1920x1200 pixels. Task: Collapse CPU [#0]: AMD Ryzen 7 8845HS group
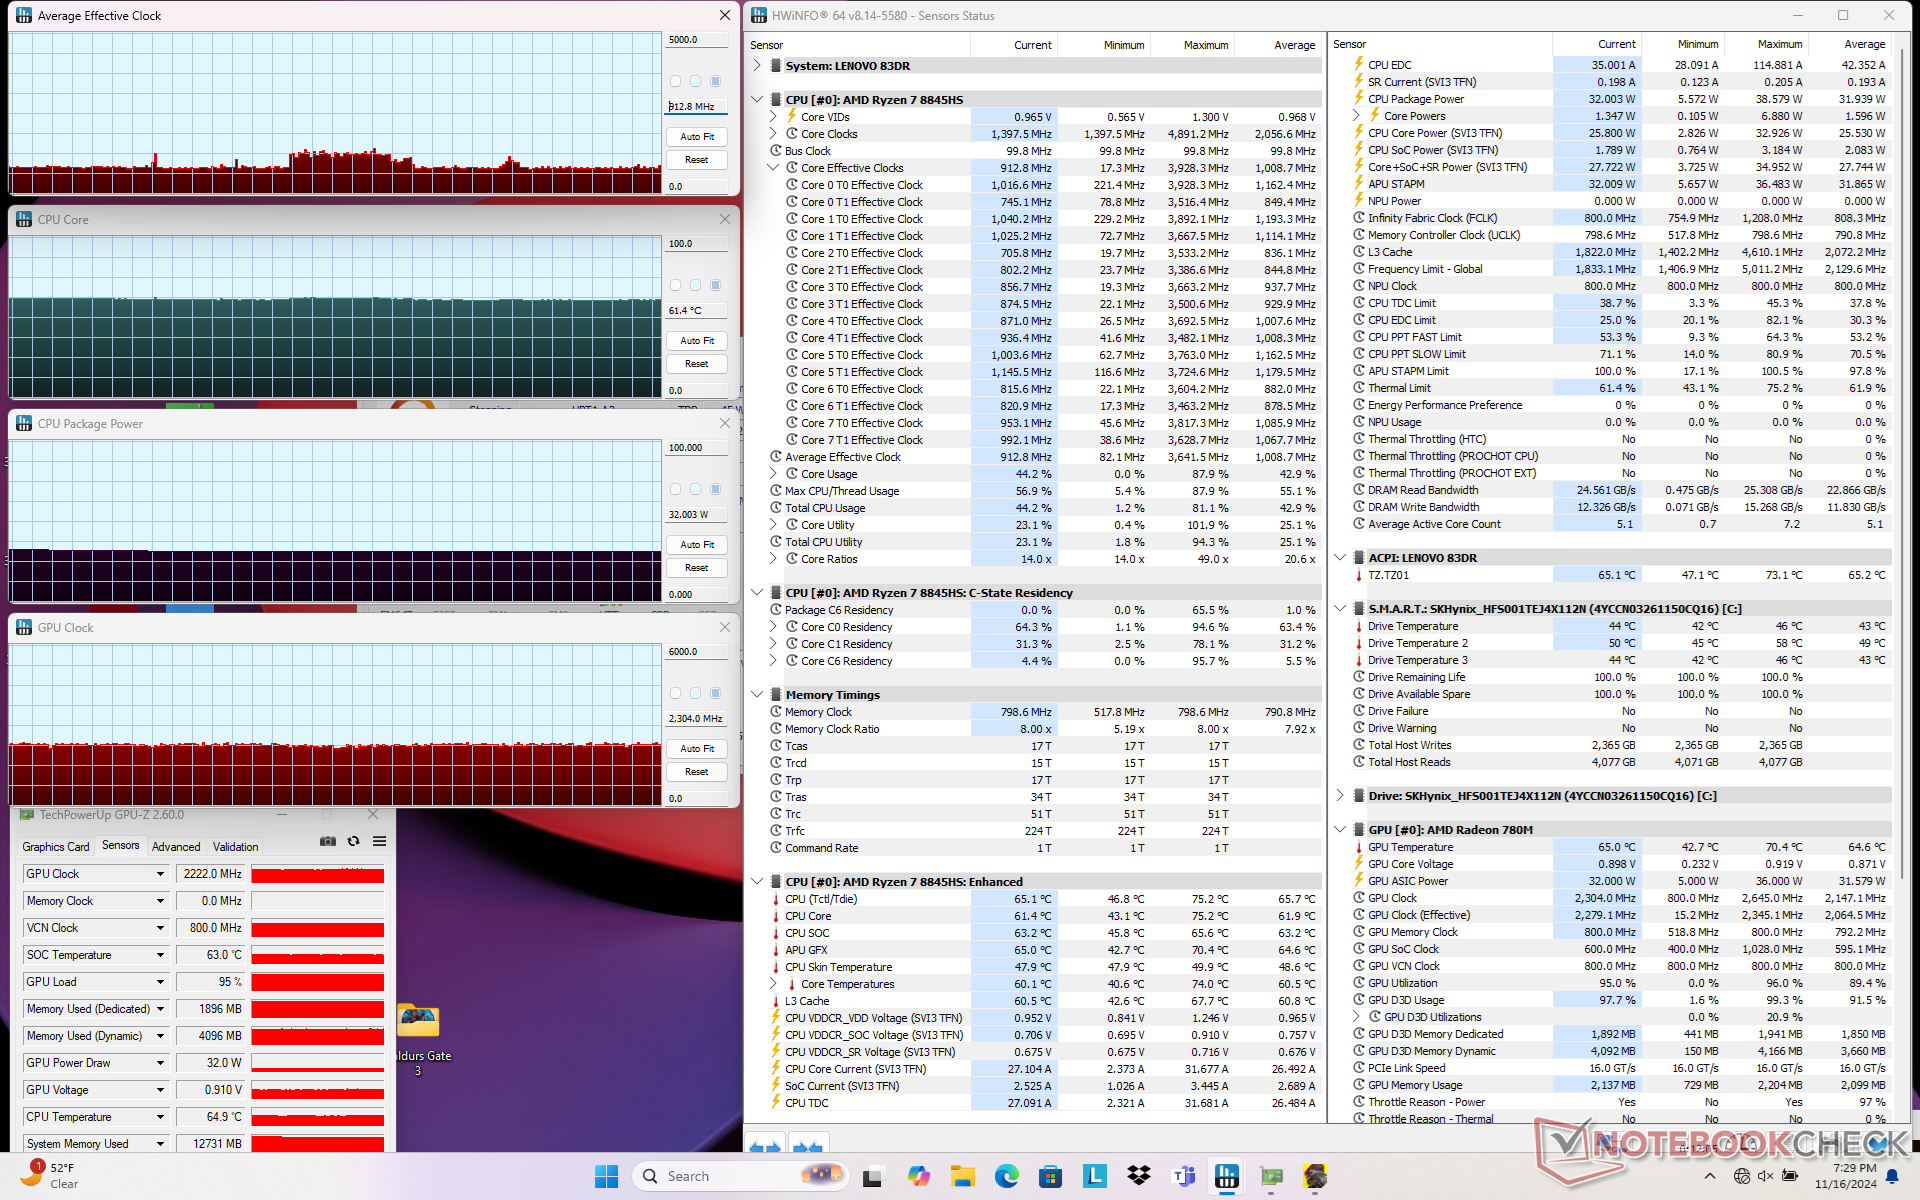pyautogui.click(x=757, y=100)
